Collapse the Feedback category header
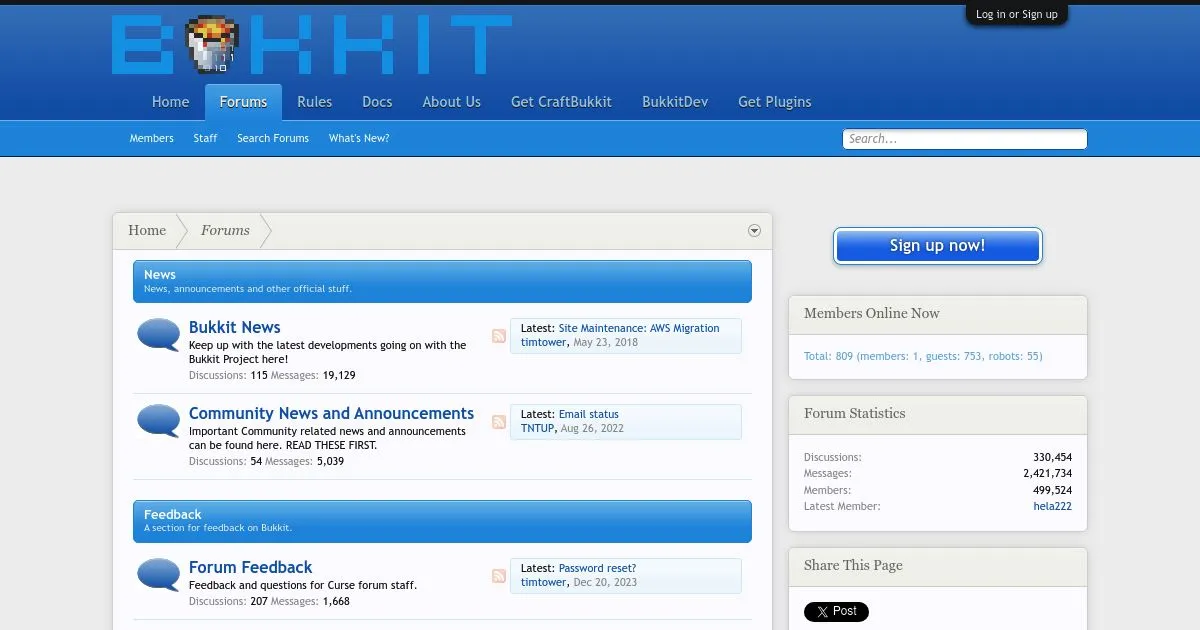The height and width of the screenshot is (630, 1200). coord(441,521)
